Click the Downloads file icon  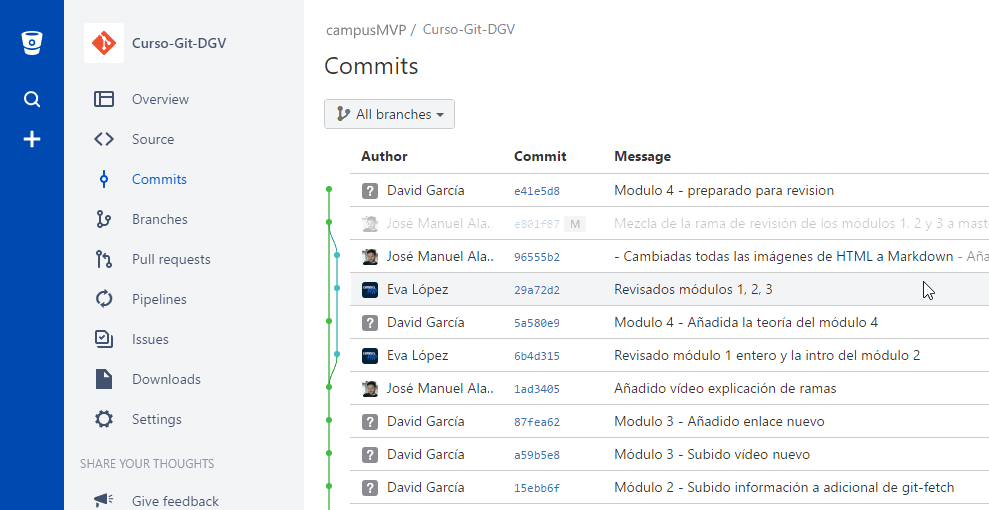tap(104, 379)
